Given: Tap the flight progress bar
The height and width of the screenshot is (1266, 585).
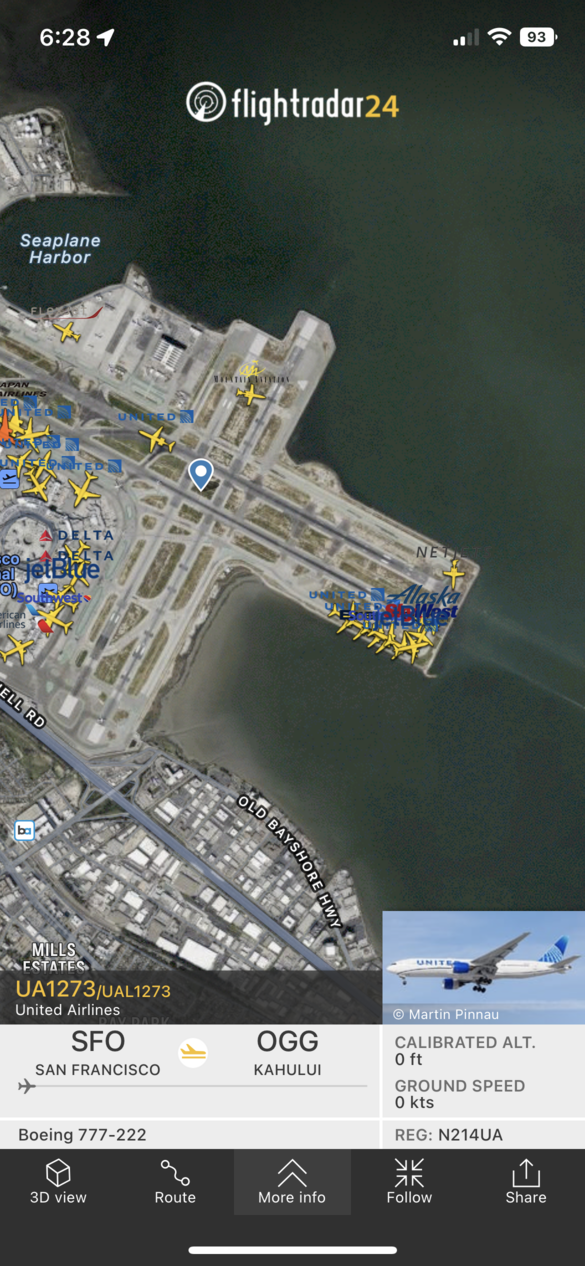Looking at the screenshot, I should (192, 1087).
